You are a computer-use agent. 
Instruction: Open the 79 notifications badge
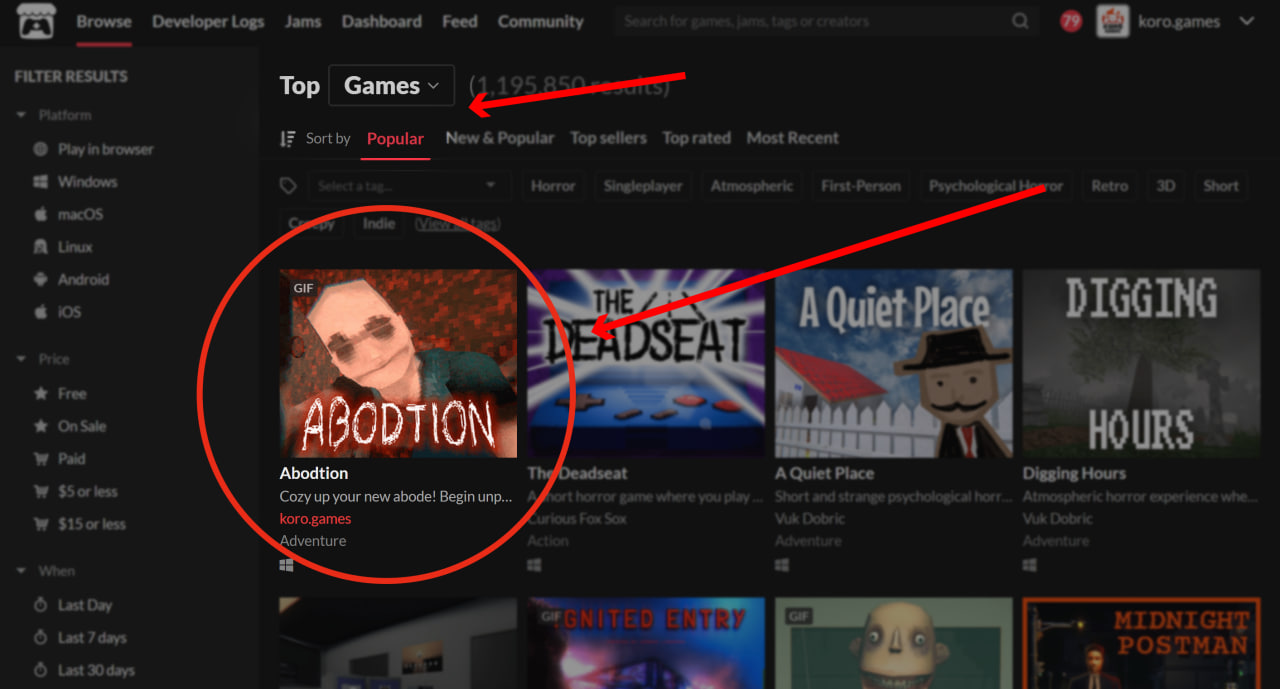click(x=1071, y=21)
